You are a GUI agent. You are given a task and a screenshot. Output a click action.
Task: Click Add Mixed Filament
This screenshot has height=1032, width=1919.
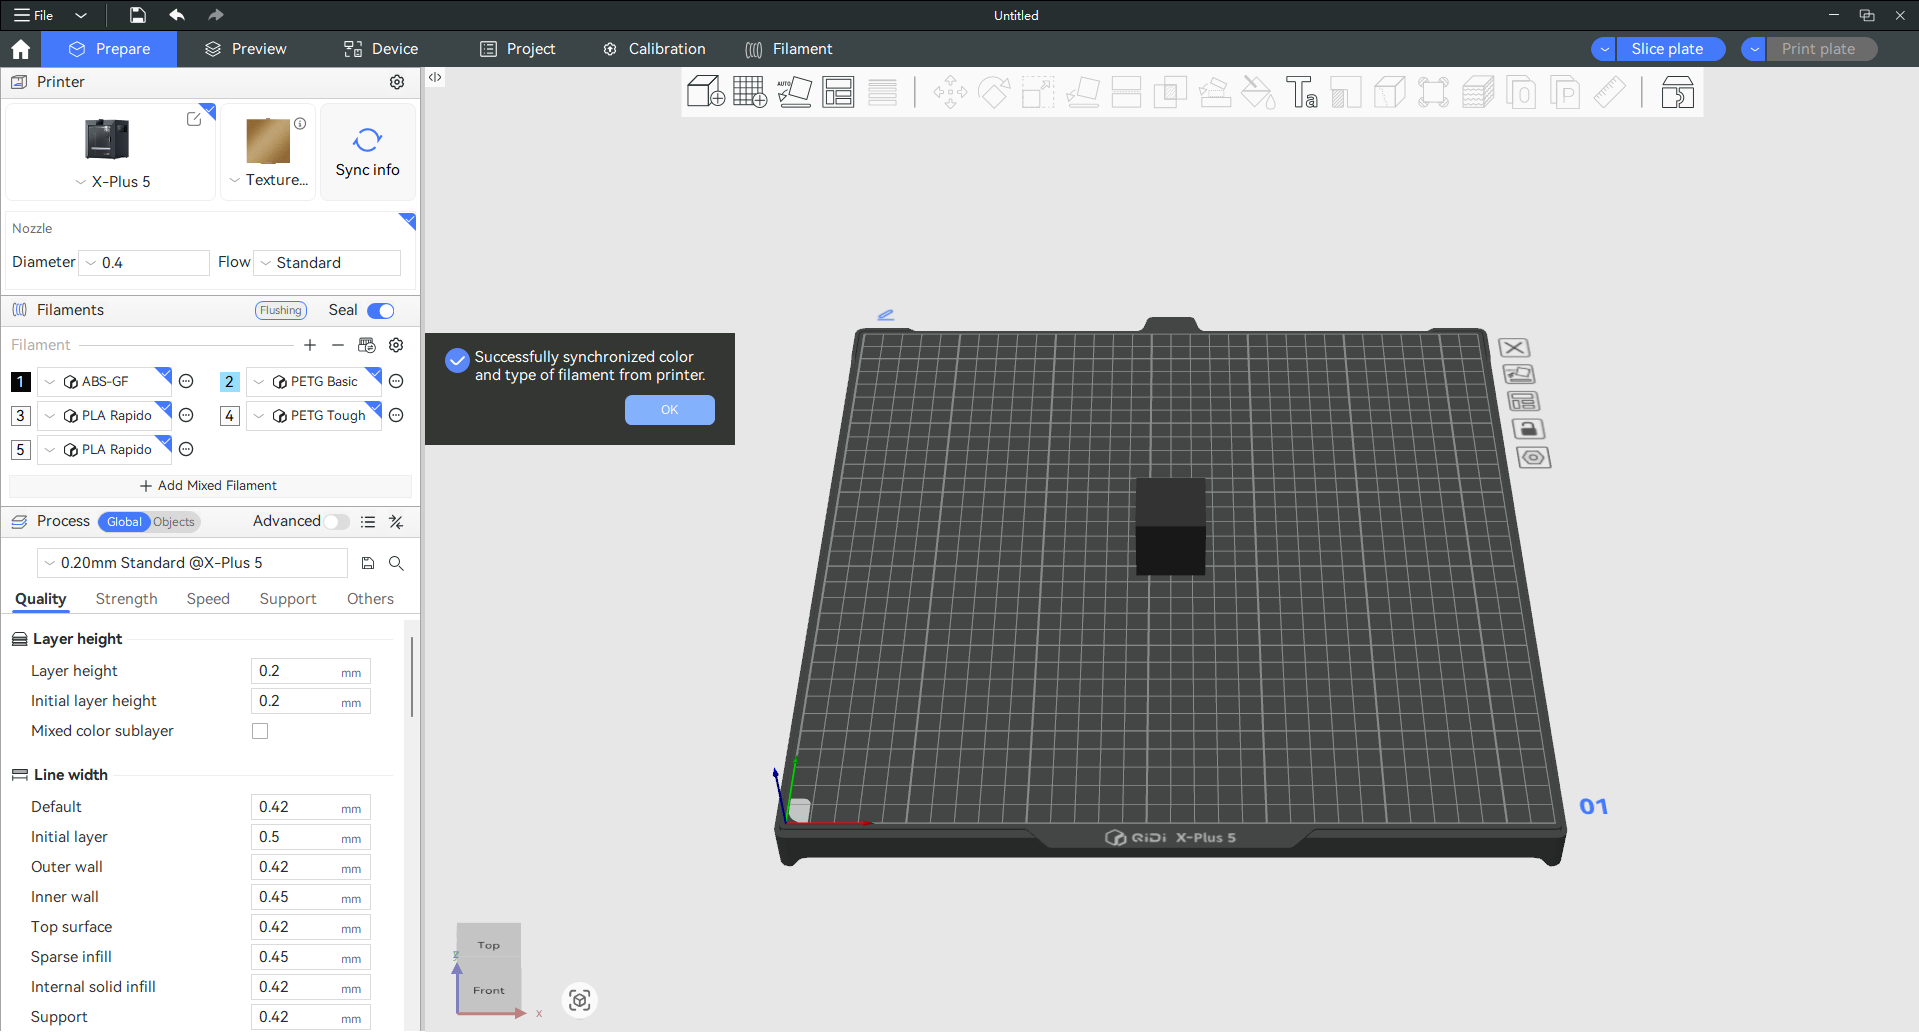click(209, 486)
